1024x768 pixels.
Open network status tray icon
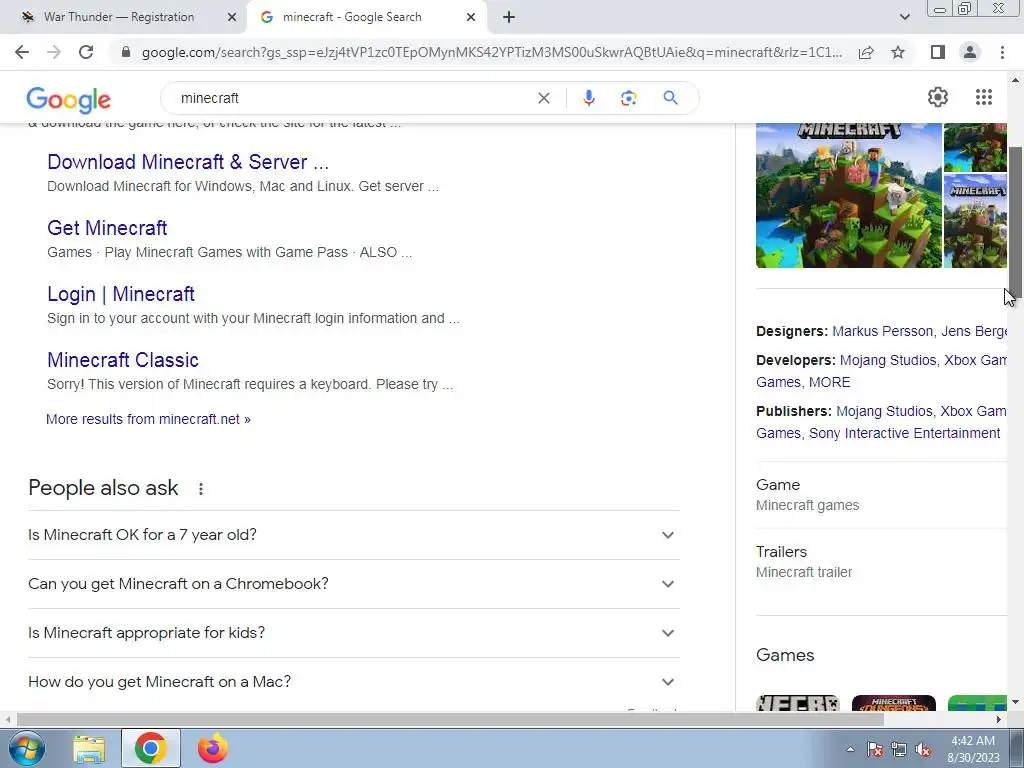(x=899, y=749)
